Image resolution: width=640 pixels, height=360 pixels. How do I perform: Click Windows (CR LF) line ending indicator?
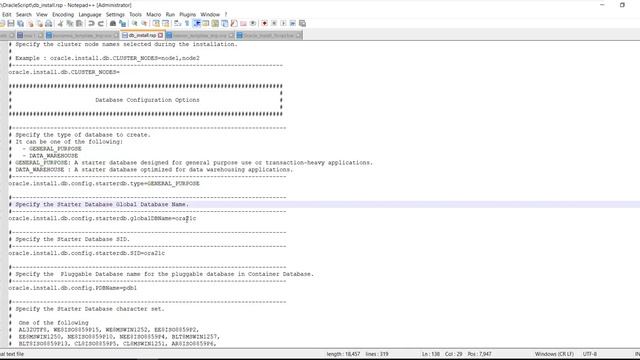point(554,354)
